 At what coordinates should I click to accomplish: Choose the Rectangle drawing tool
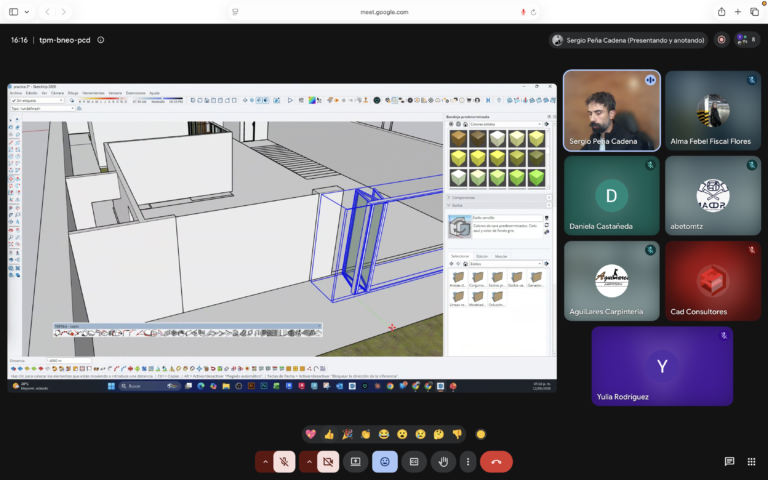click(11, 149)
